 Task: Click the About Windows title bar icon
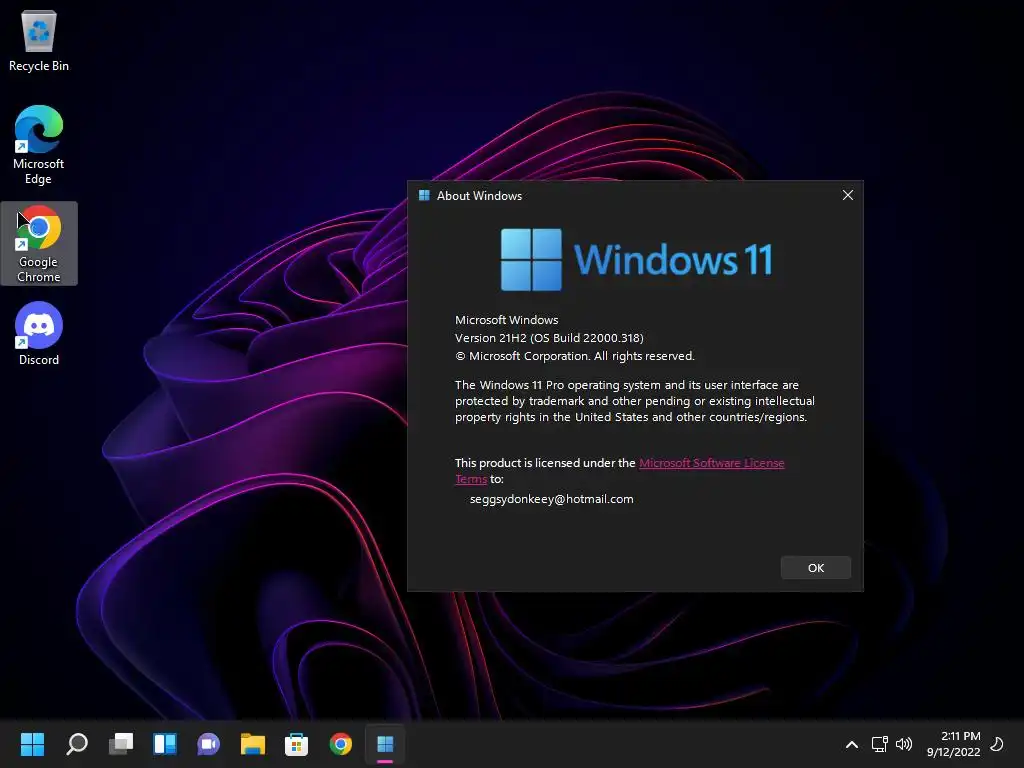pyautogui.click(x=424, y=195)
